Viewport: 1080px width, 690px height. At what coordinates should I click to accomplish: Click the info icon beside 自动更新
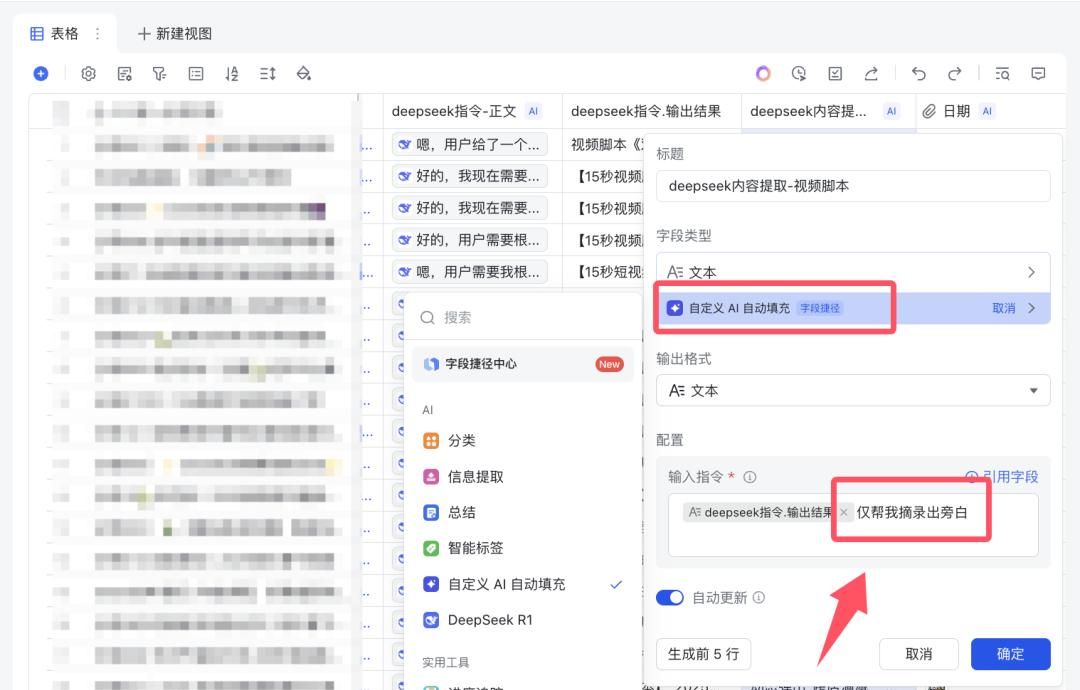click(758, 597)
